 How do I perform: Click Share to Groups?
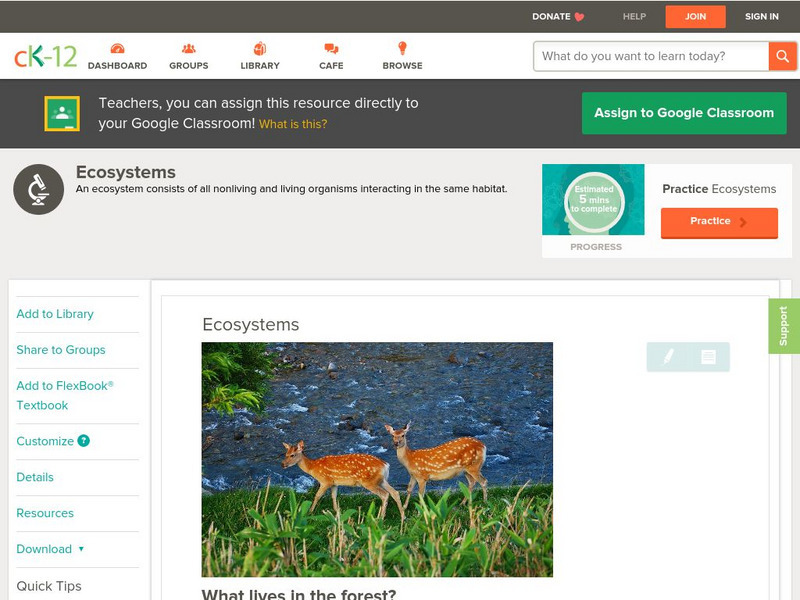(61, 349)
